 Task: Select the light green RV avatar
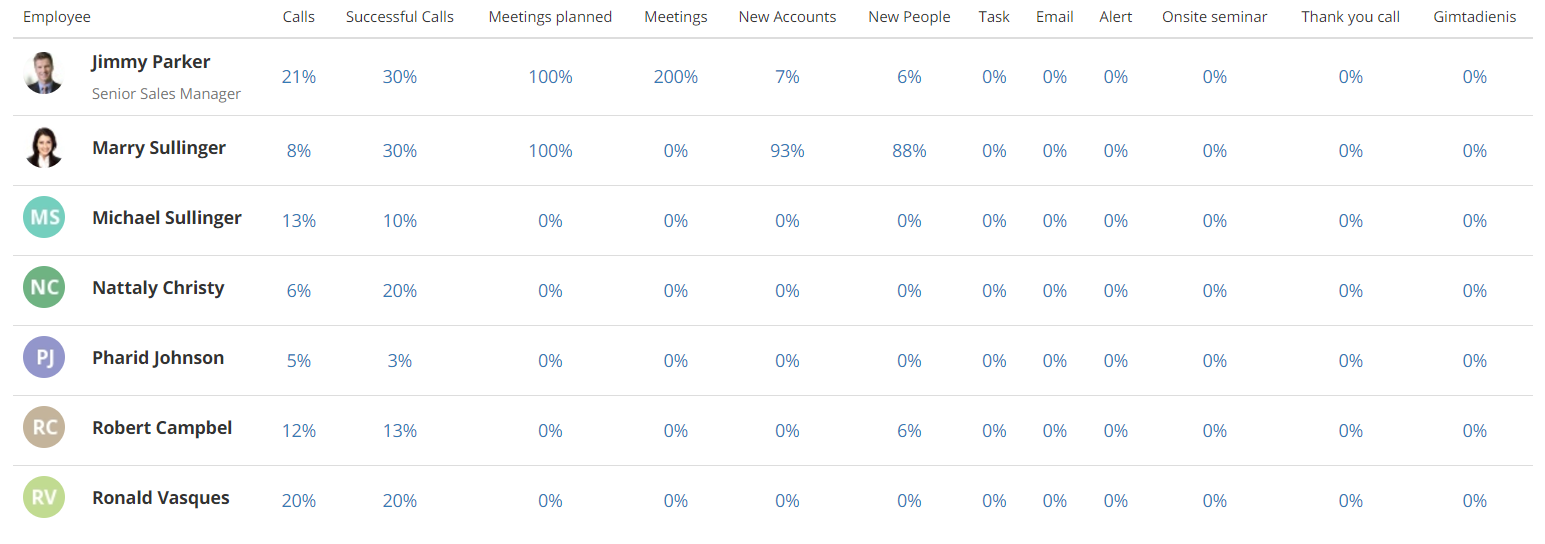[44, 497]
